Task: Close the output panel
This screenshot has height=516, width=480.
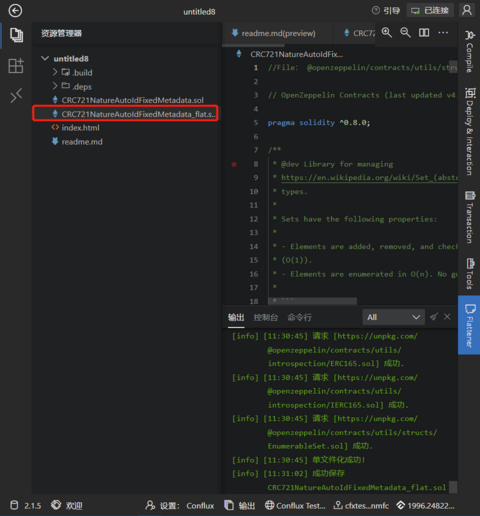Action: [x=447, y=317]
